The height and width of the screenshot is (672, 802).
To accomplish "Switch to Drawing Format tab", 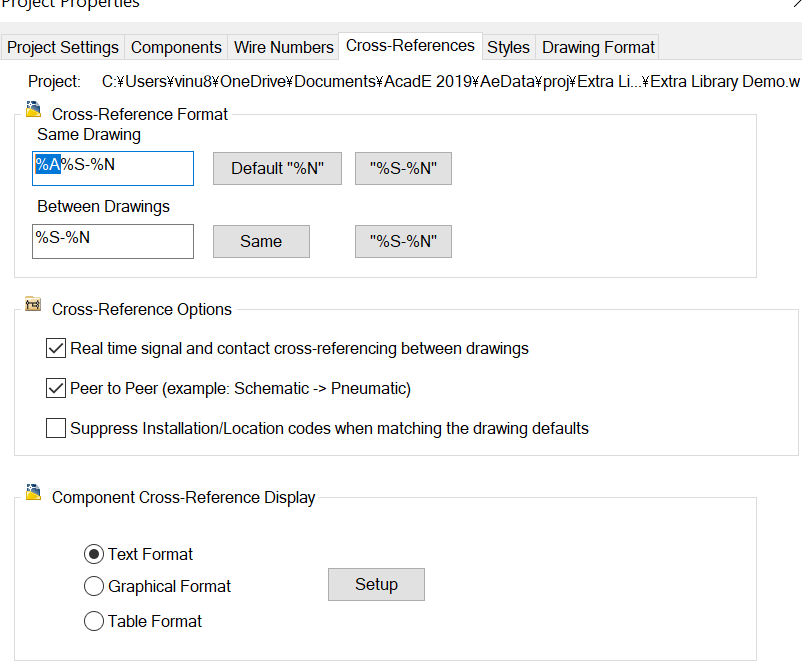I will point(598,47).
